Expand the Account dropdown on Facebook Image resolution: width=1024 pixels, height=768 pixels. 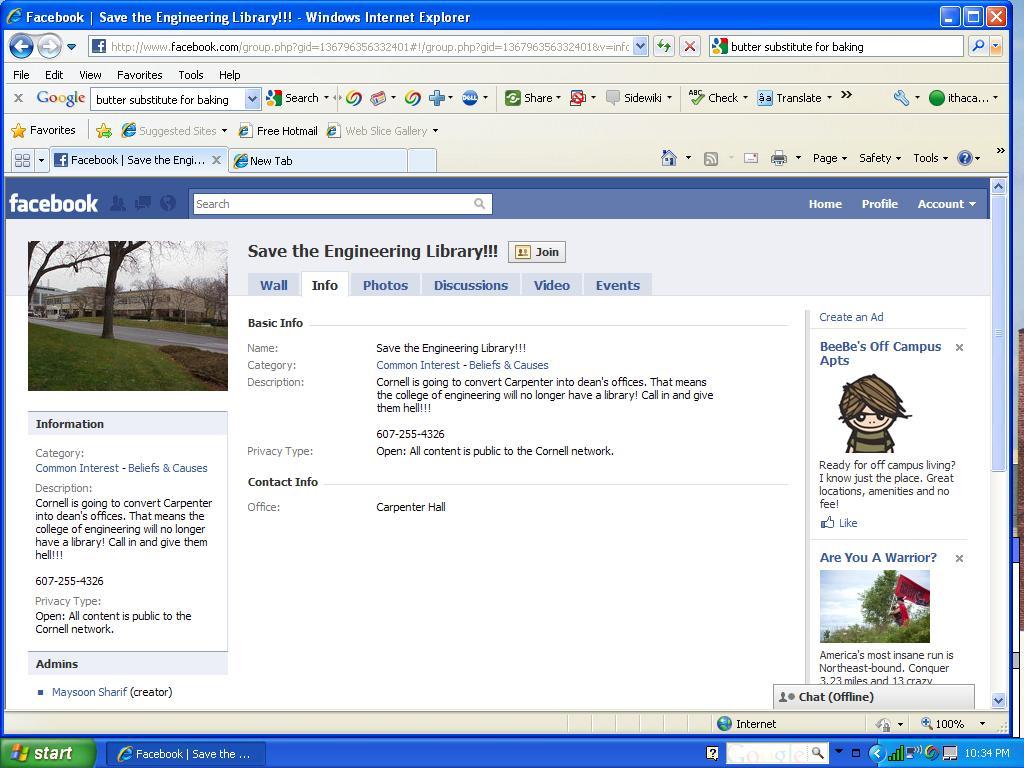tap(946, 204)
